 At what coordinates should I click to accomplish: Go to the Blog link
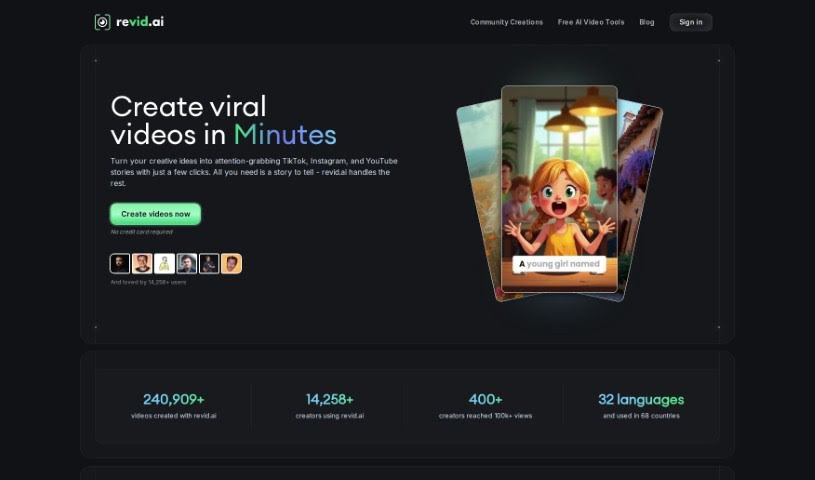coord(647,22)
